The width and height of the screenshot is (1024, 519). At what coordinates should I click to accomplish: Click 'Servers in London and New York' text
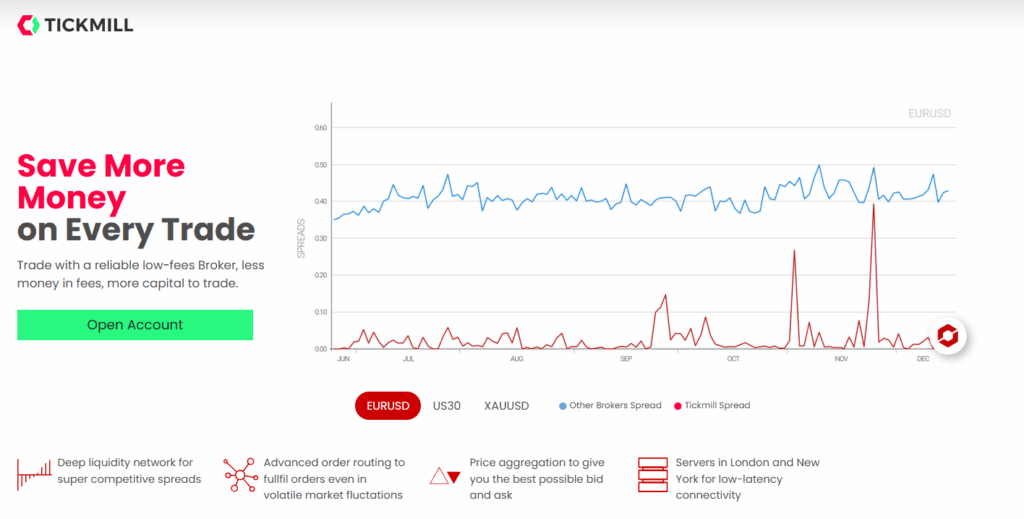point(748,479)
